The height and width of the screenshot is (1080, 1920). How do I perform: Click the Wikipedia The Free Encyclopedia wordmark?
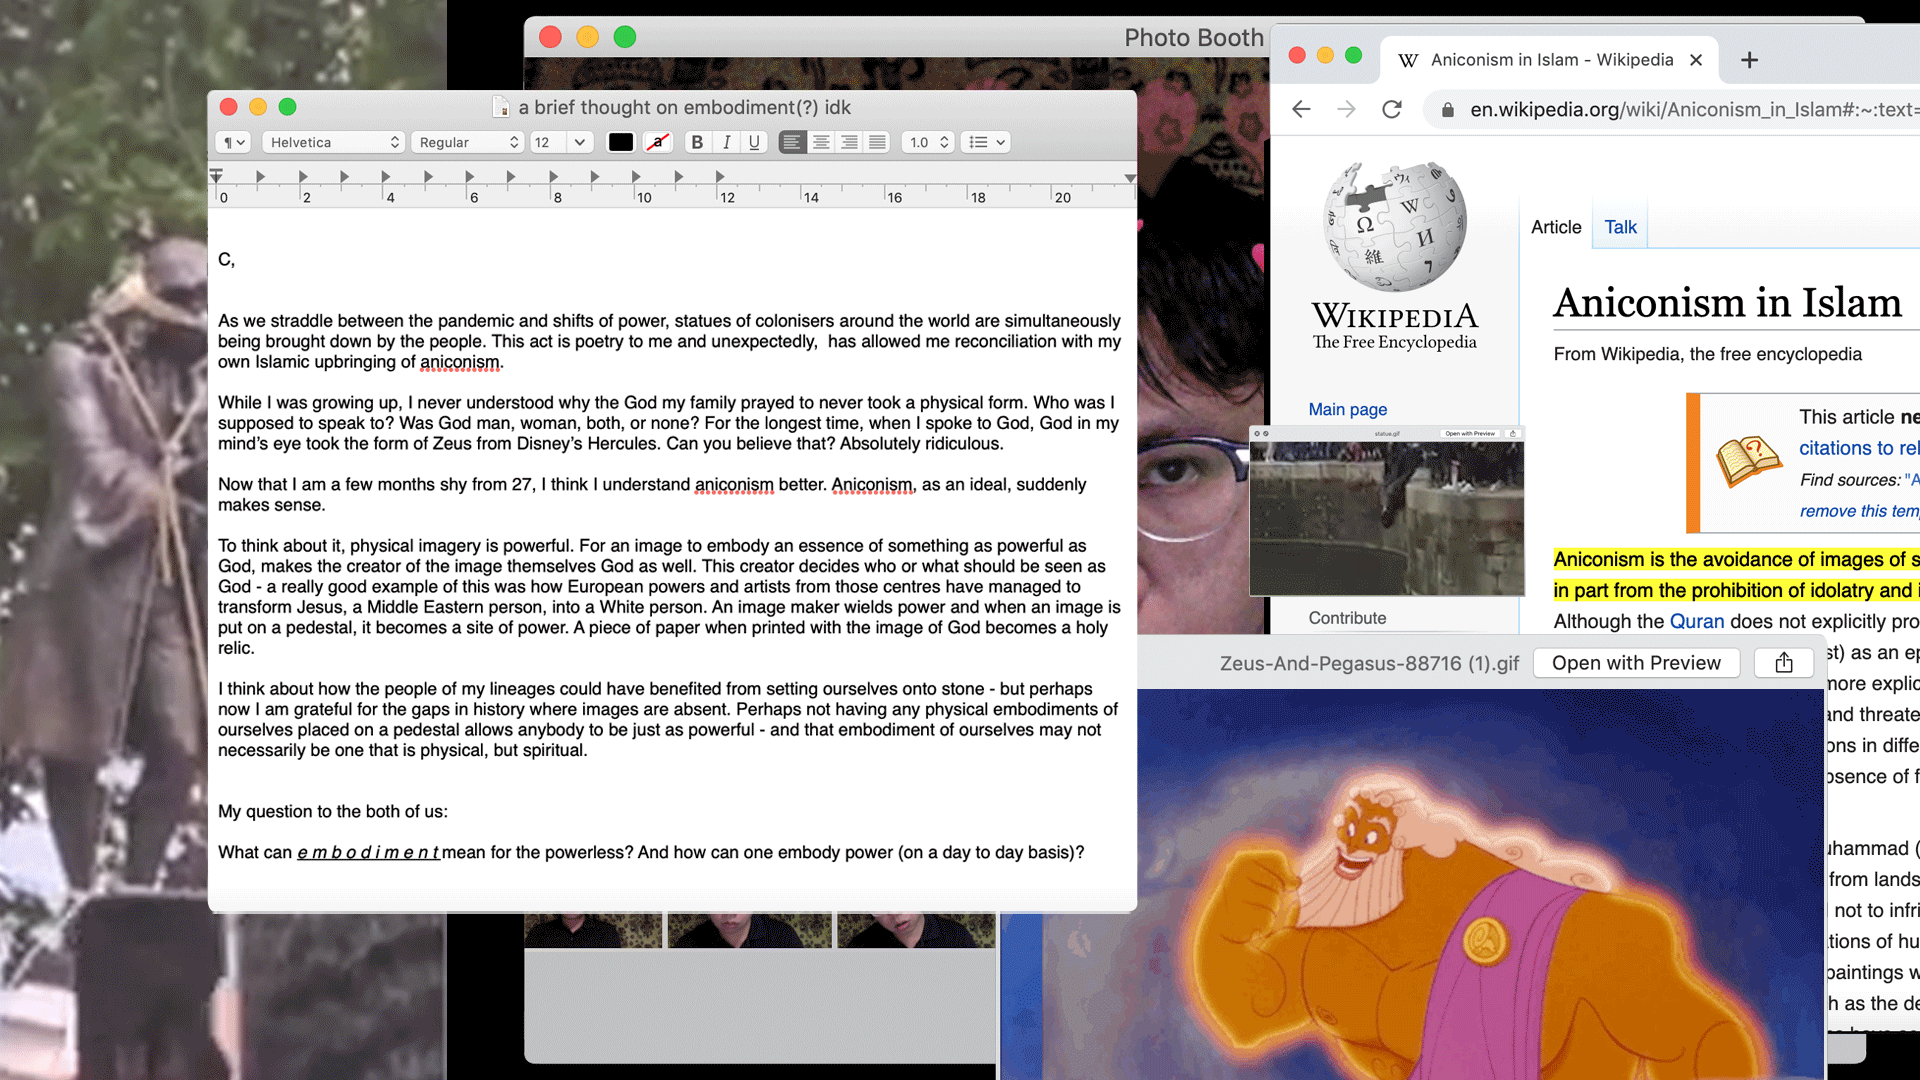(1394, 326)
